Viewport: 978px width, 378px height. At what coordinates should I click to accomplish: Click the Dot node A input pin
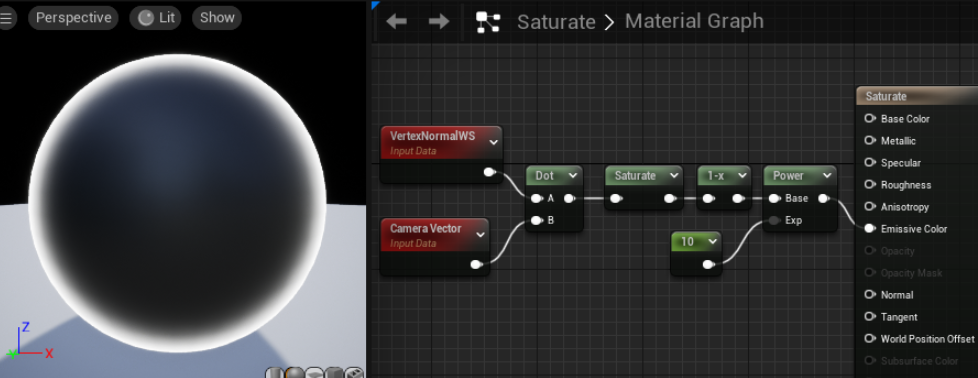[536, 198]
